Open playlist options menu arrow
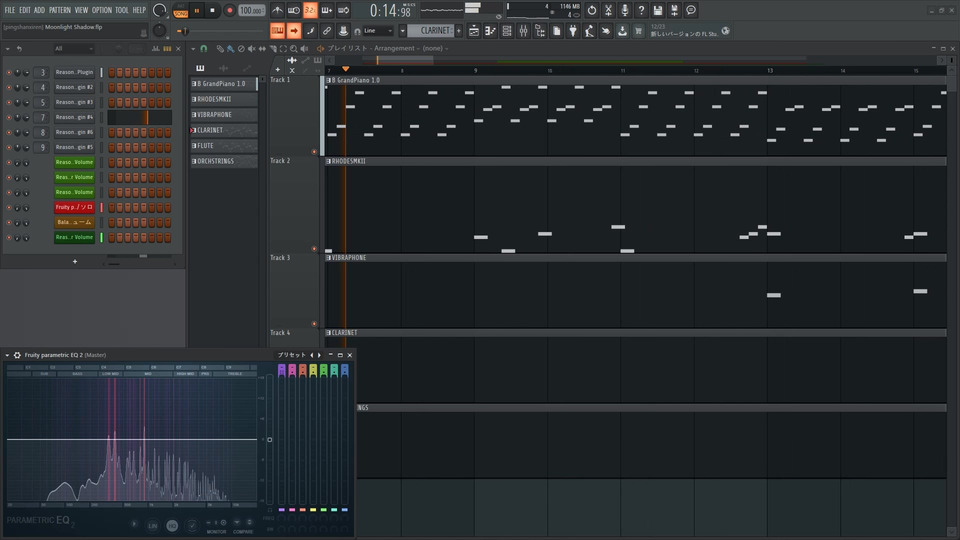The width and height of the screenshot is (960, 540). point(193,48)
